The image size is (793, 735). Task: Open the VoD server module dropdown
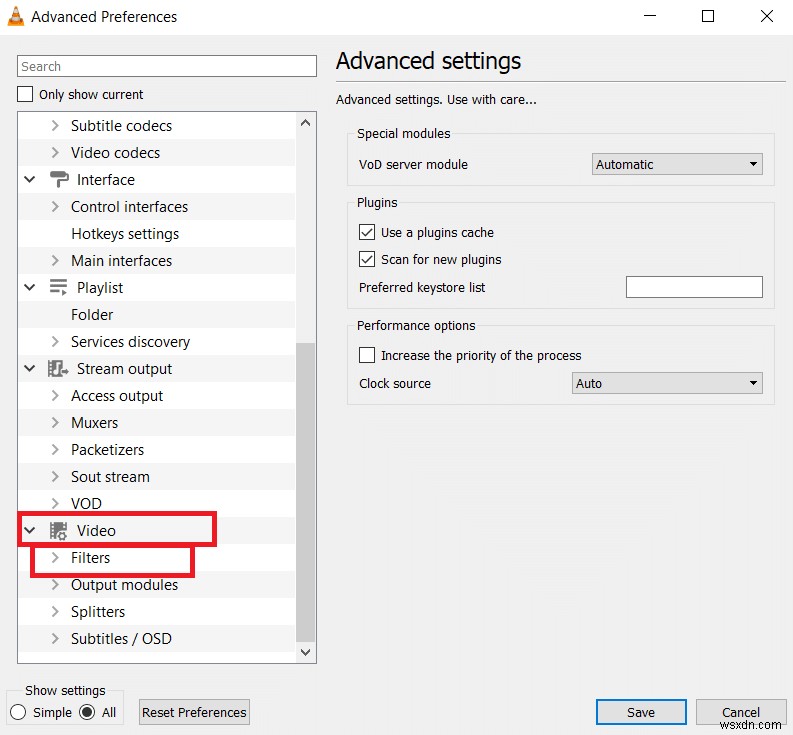(677, 164)
